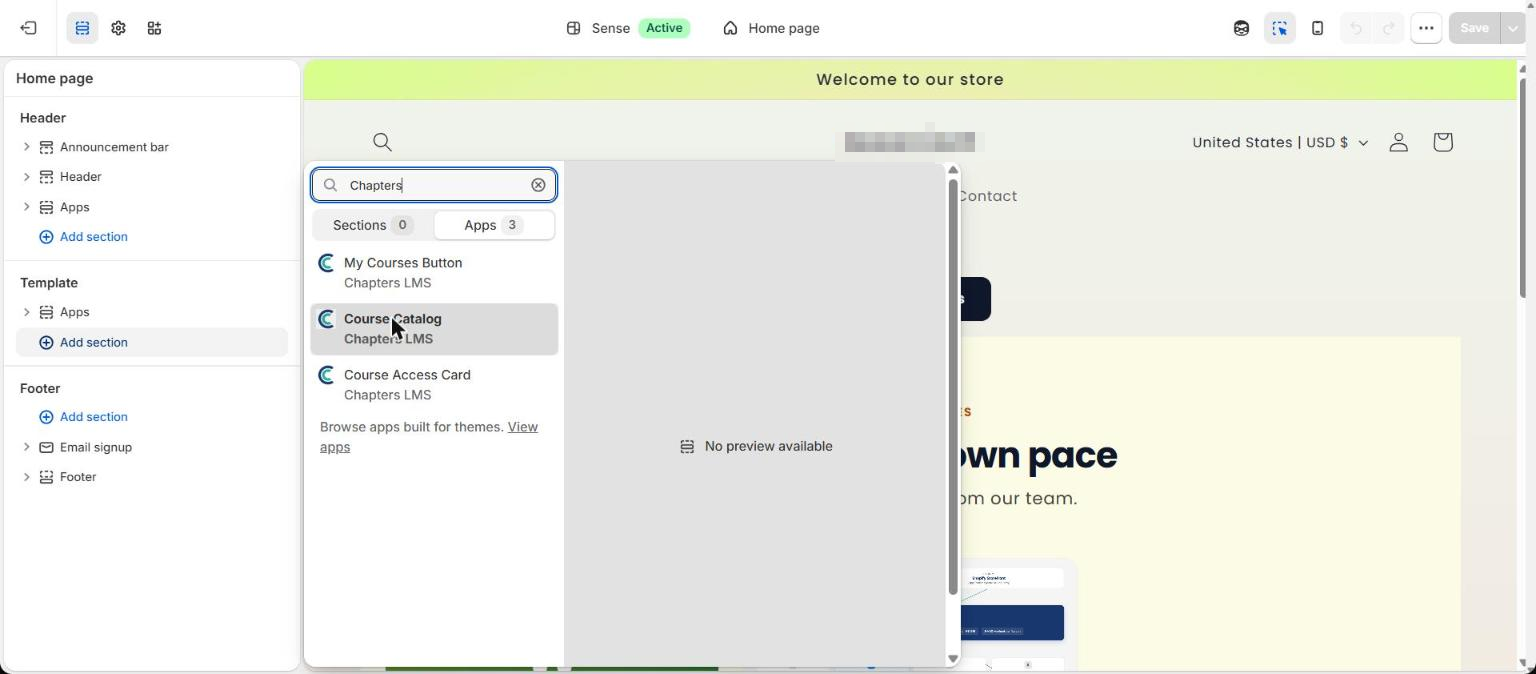Click the store preview search icon
The width and height of the screenshot is (1536, 674).
point(382,142)
